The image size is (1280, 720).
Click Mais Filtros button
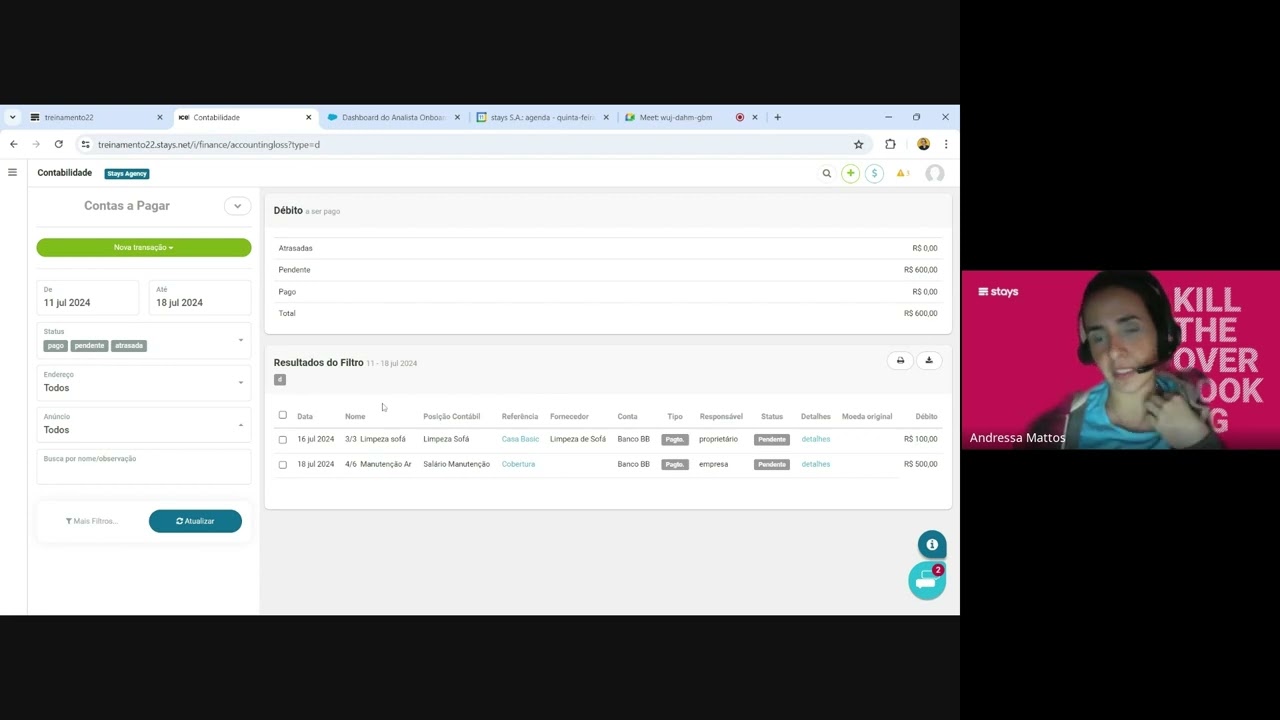(x=91, y=521)
